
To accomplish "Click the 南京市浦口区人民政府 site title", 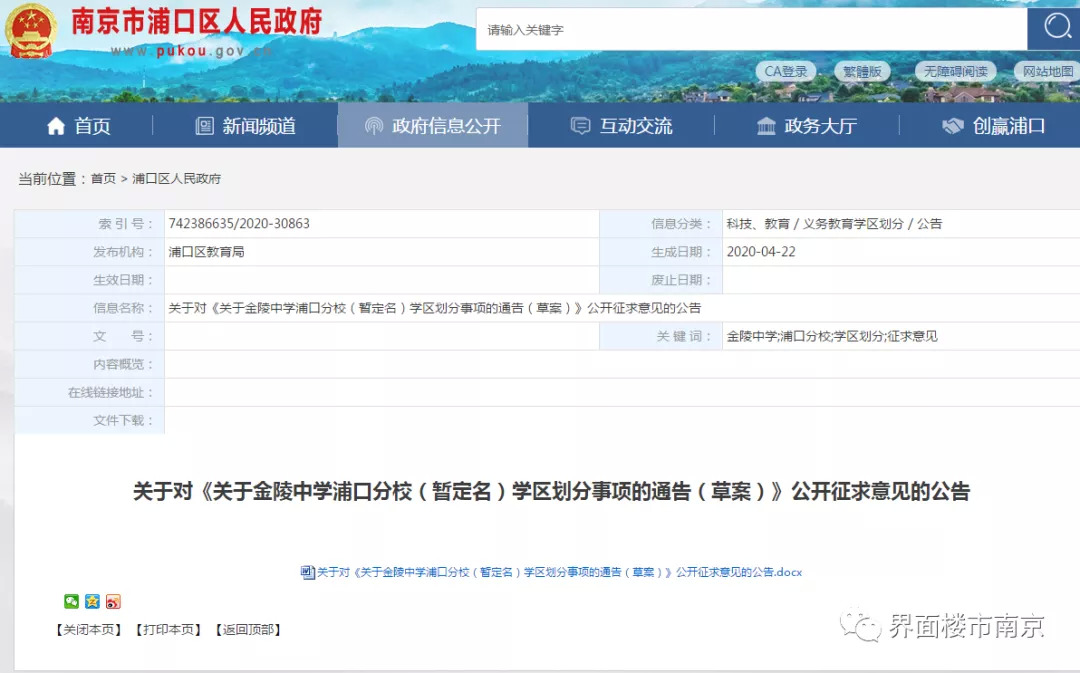I will coord(197,22).
